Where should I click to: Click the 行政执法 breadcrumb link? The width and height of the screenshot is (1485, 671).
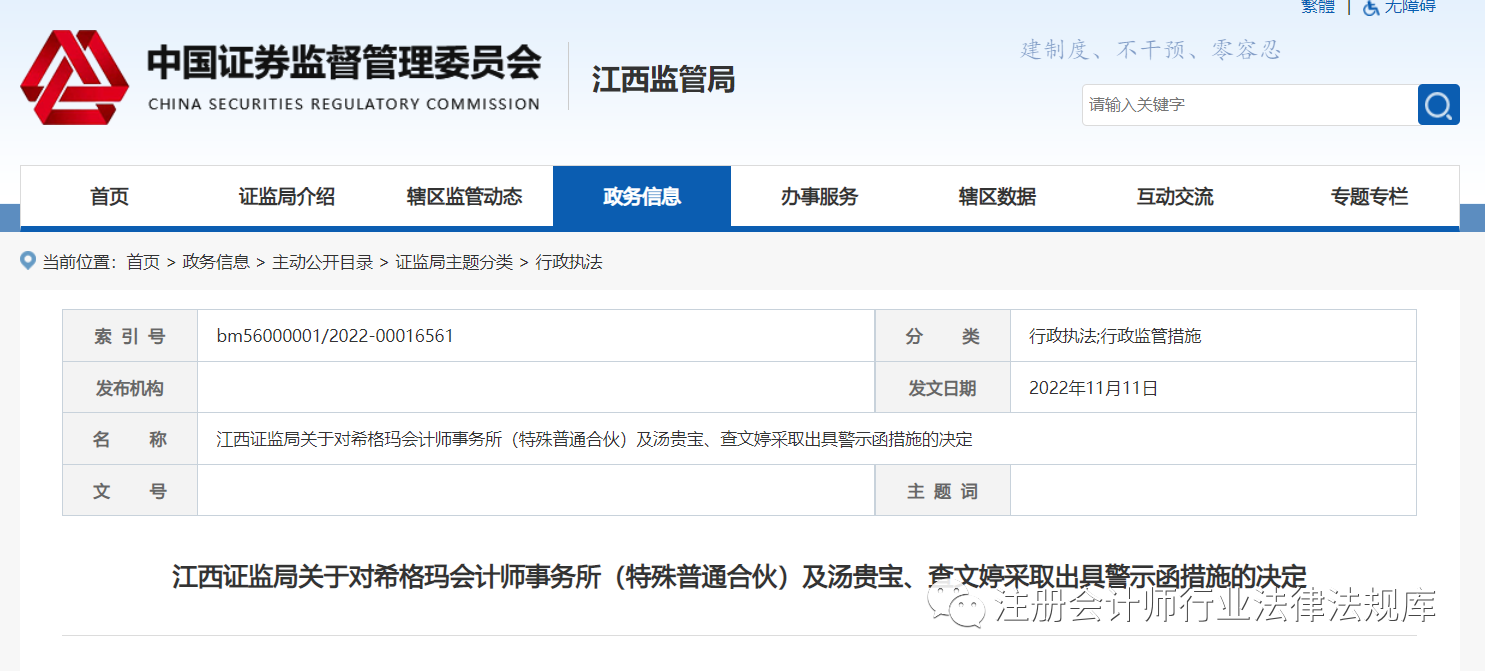(569, 262)
